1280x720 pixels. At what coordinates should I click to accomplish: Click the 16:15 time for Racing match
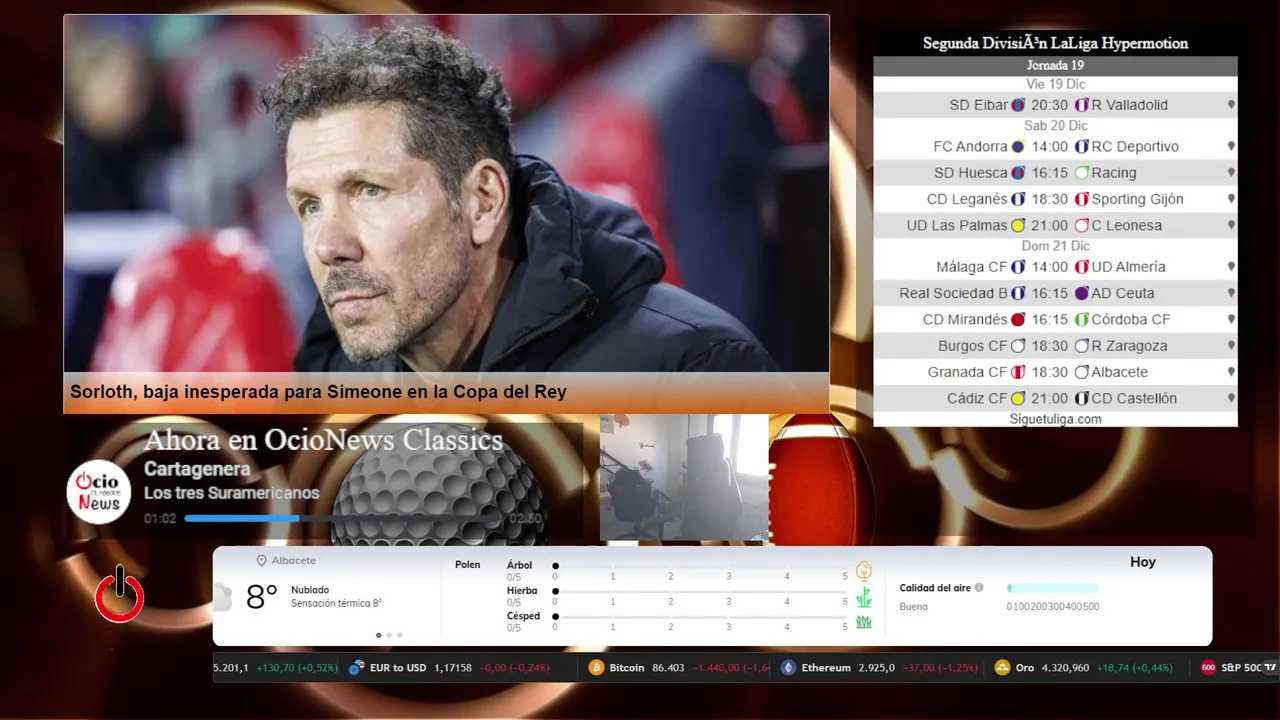point(1050,173)
